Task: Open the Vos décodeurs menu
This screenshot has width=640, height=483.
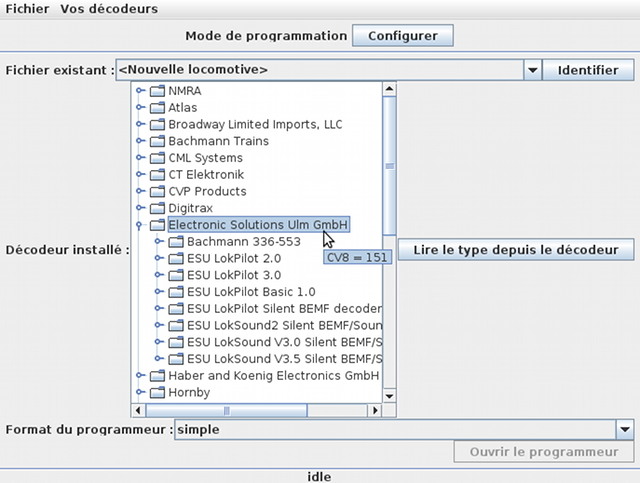Action: click(x=109, y=9)
